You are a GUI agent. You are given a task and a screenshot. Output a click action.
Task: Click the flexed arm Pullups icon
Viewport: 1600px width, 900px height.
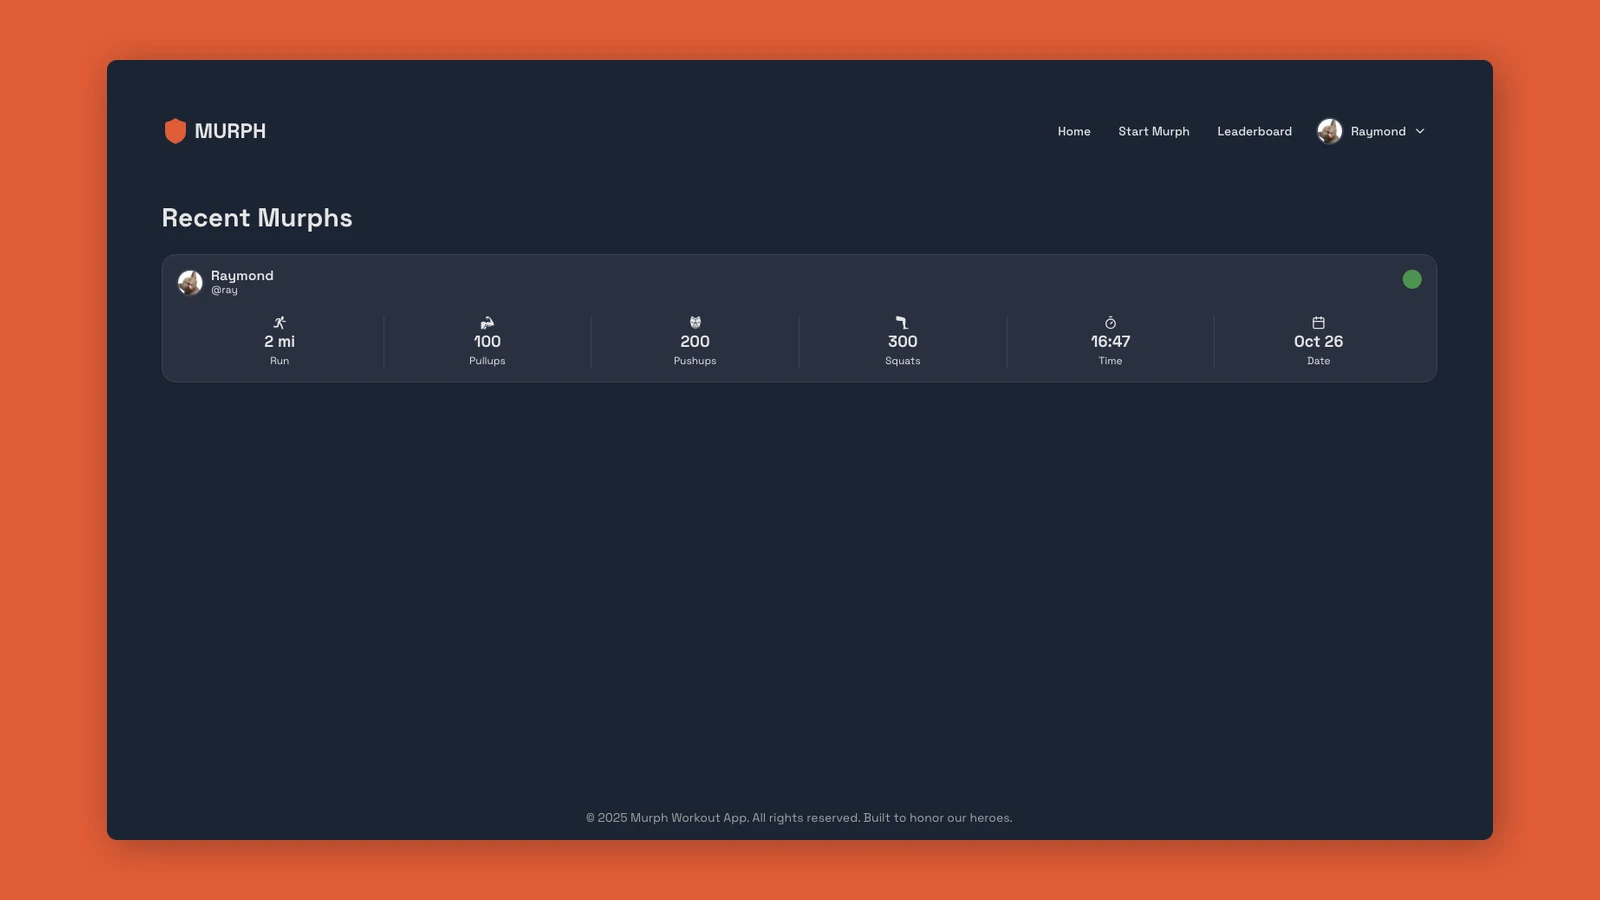tap(487, 322)
